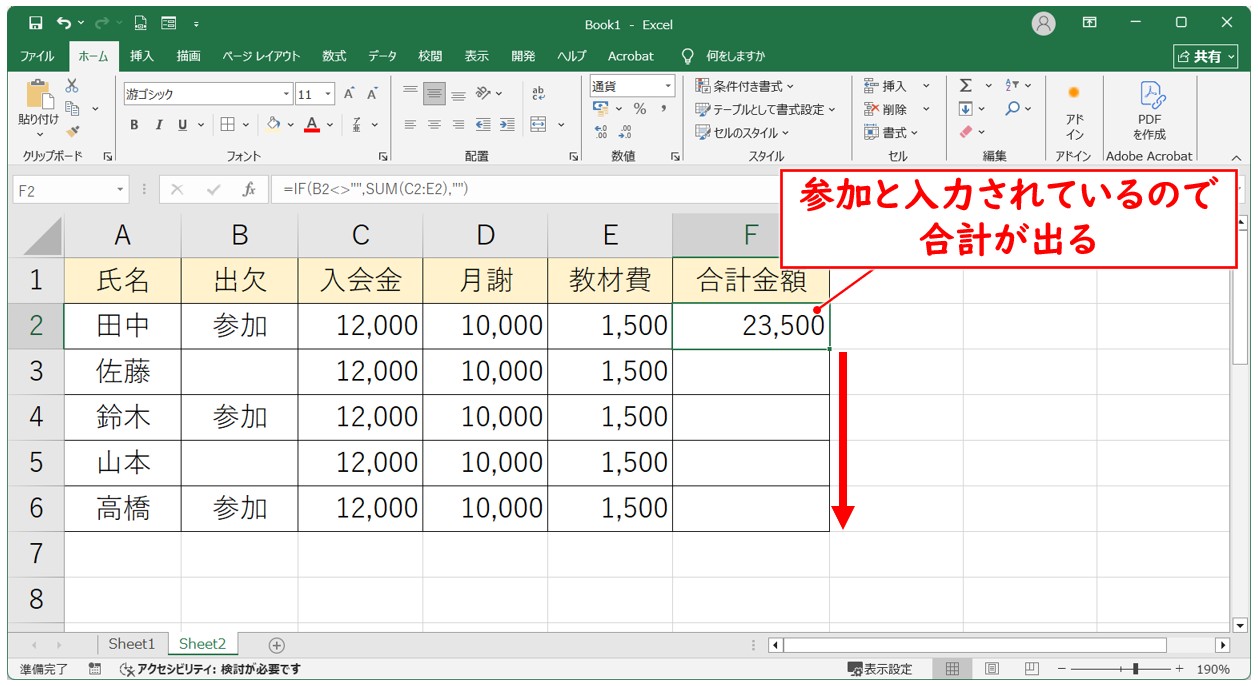Toggle Bold formatting
Screen dimensions: 1258x686
134,125
